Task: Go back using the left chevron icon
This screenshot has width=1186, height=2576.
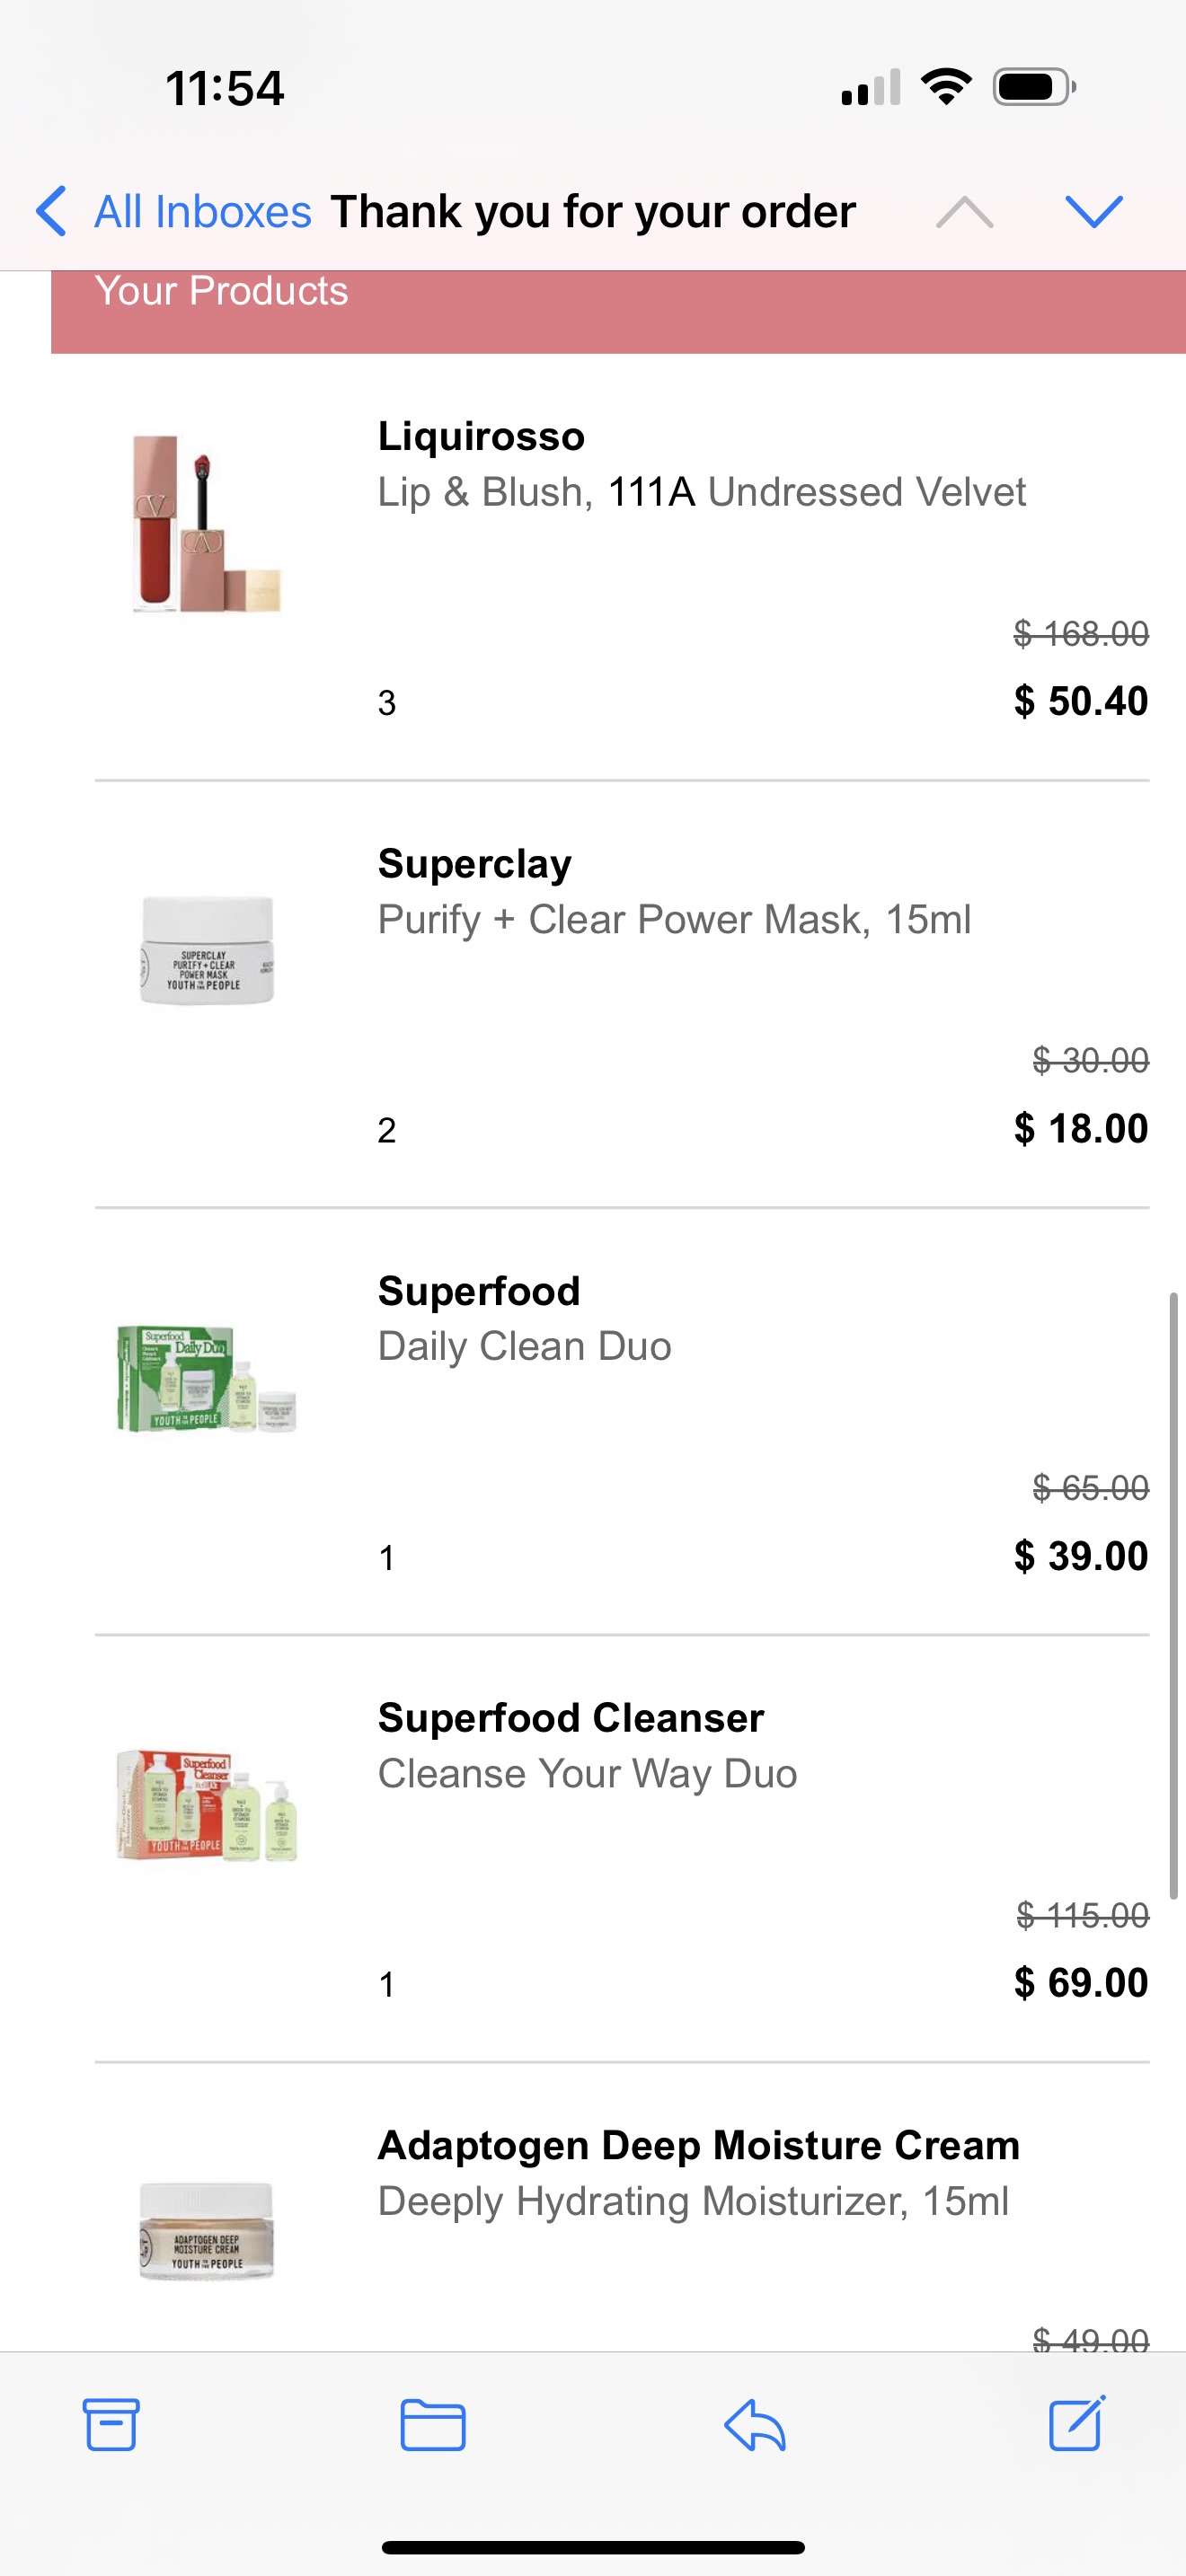Action: tap(52, 211)
